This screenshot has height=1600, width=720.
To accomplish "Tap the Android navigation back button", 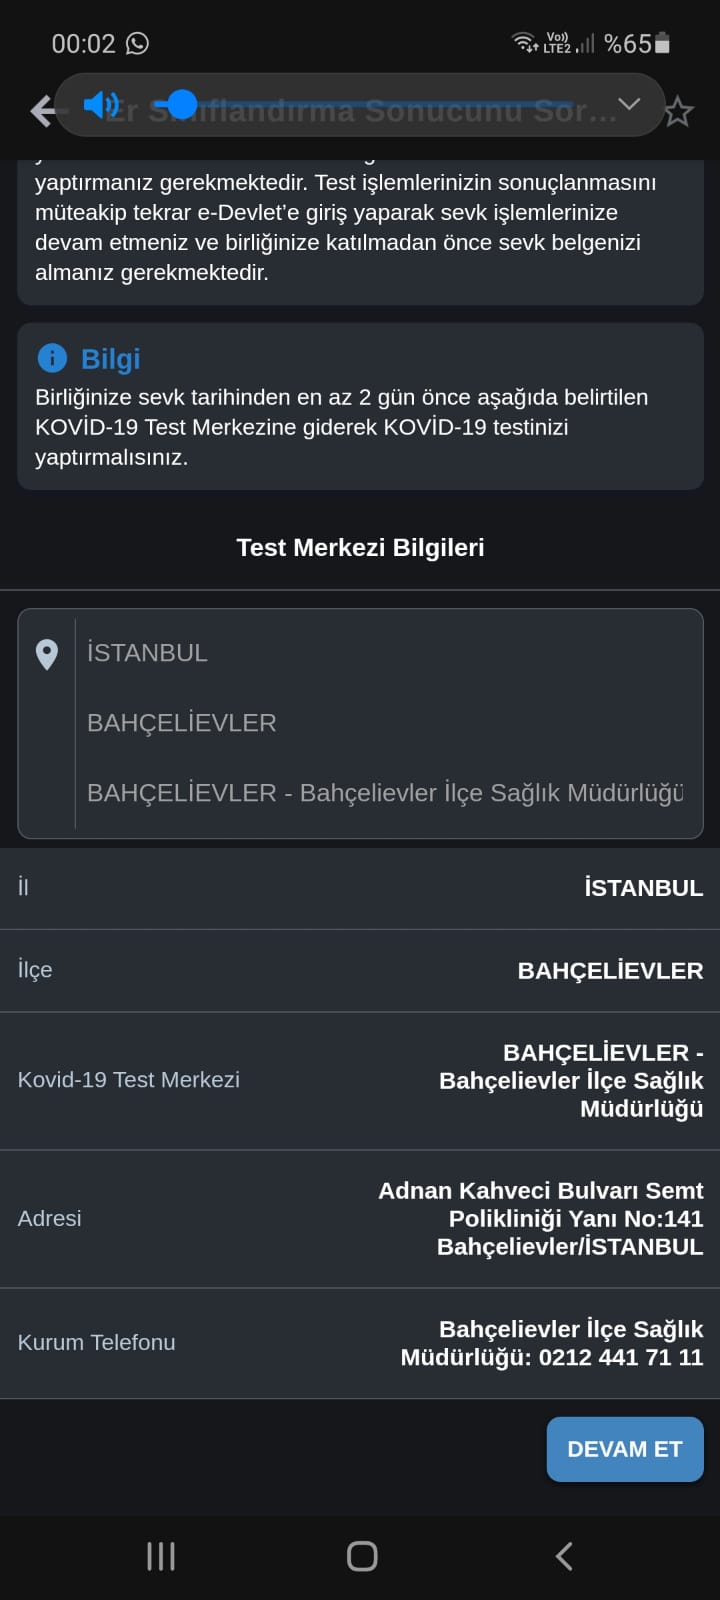I will coord(564,1556).
